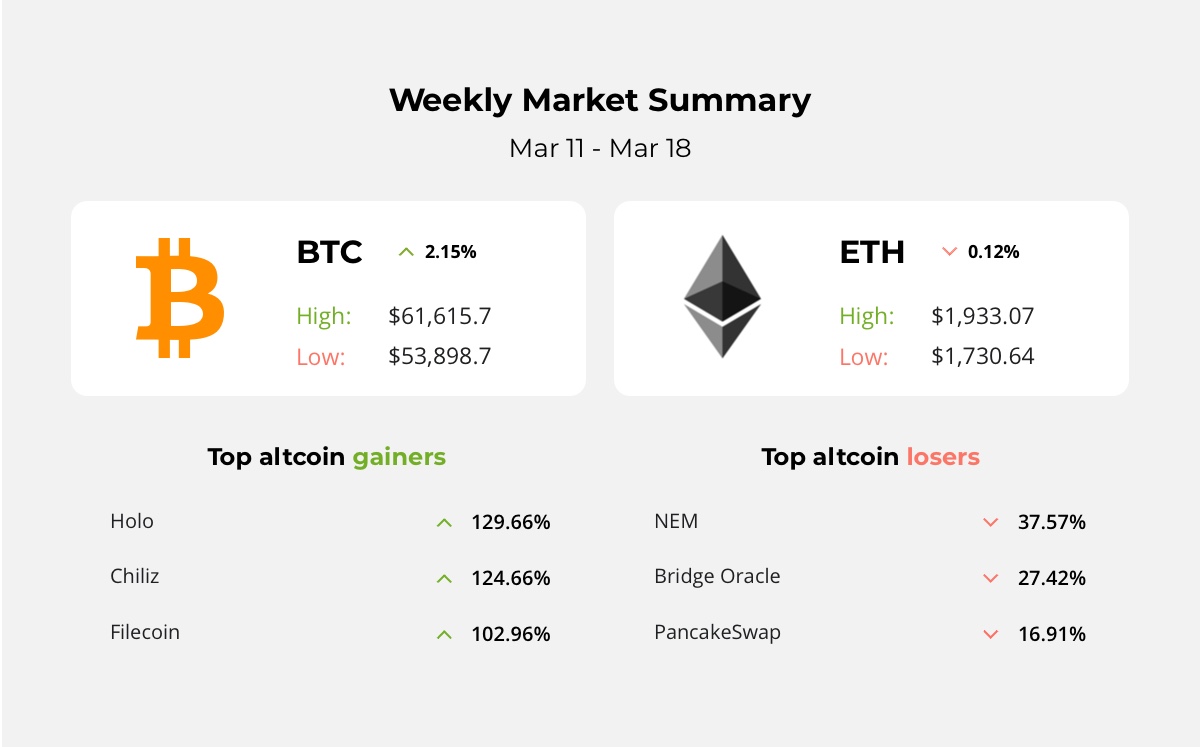Select the PancakeSwap loser name
Viewport: 1200px width, 747px height.
click(717, 632)
